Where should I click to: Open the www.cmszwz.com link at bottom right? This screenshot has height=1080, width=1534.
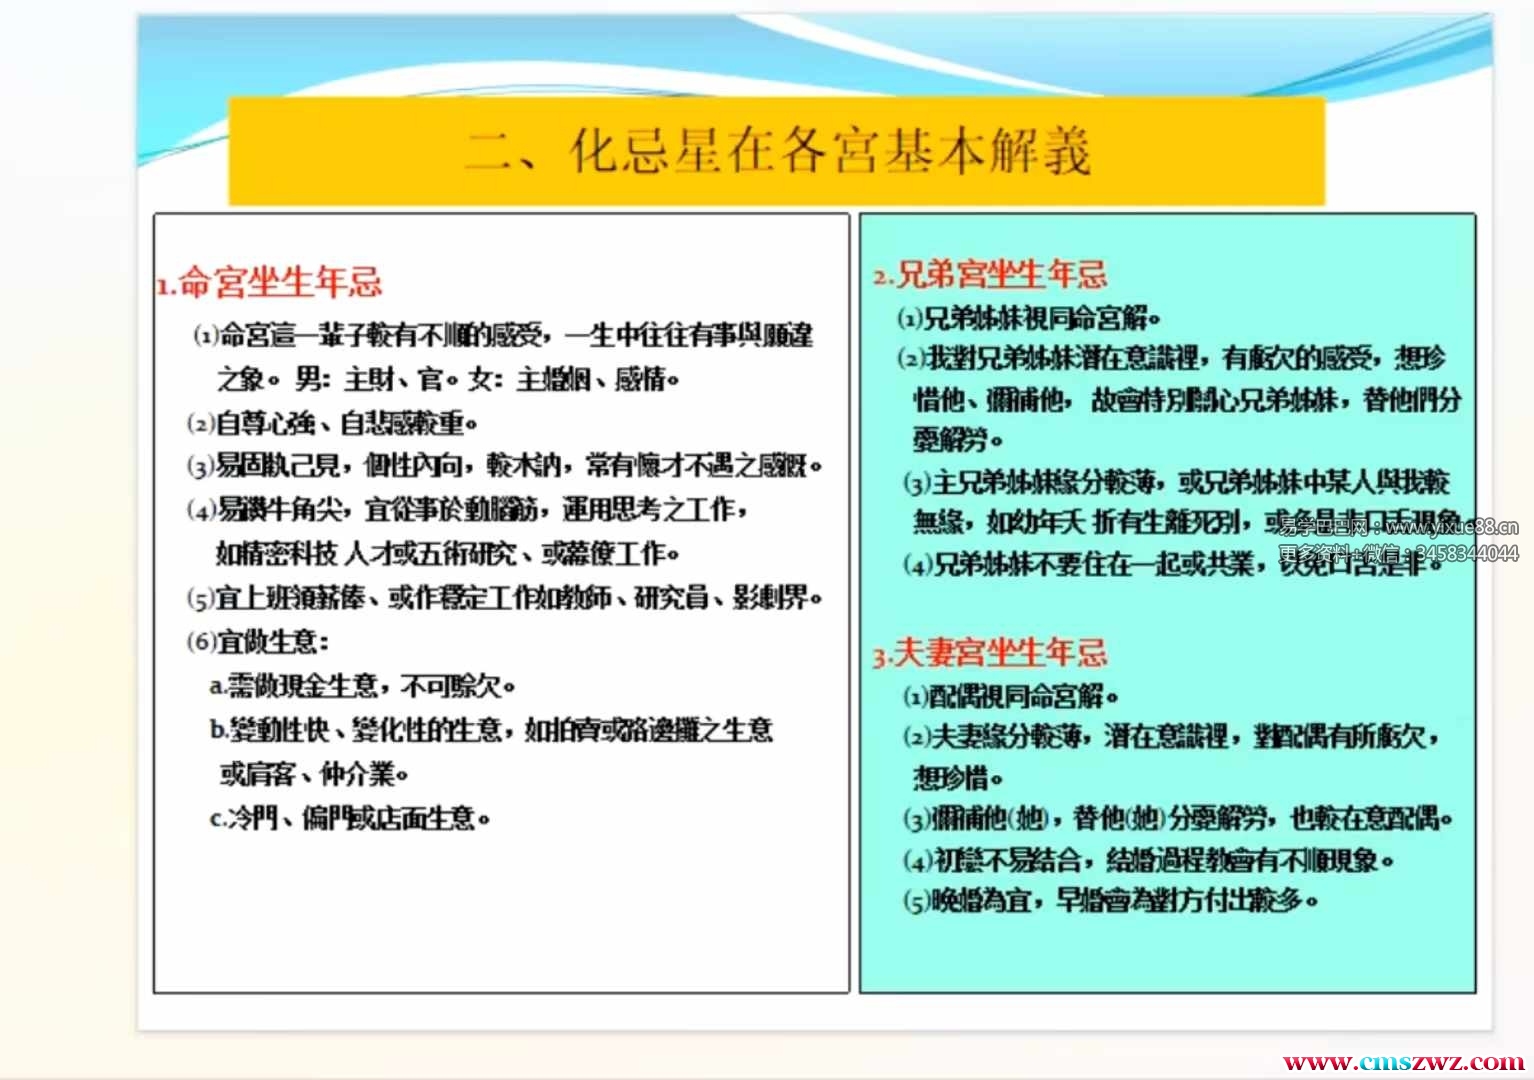click(1403, 1062)
